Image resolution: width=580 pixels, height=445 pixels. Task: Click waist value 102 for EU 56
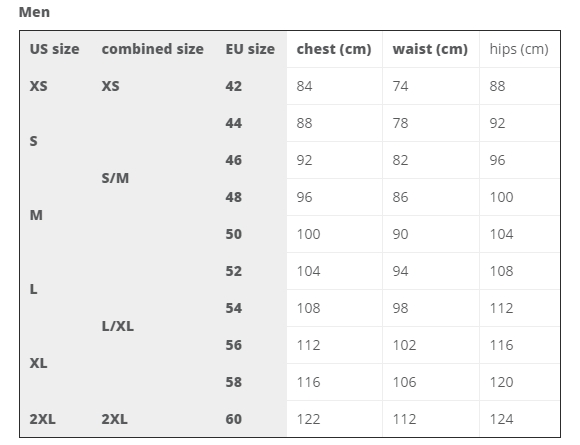[431, 345]
